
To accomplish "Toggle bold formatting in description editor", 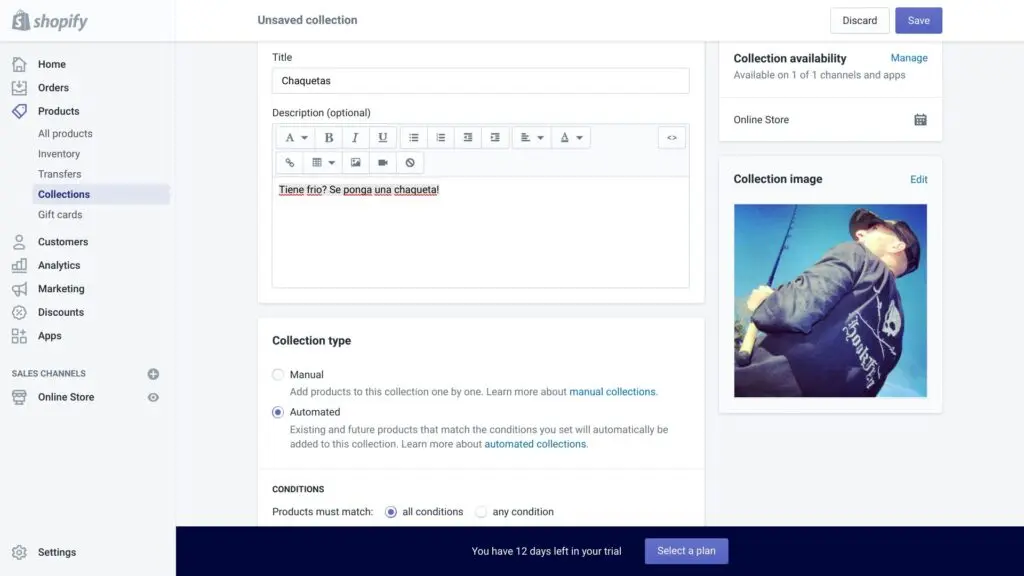I will pyautogui.click(x=329, y=138).
